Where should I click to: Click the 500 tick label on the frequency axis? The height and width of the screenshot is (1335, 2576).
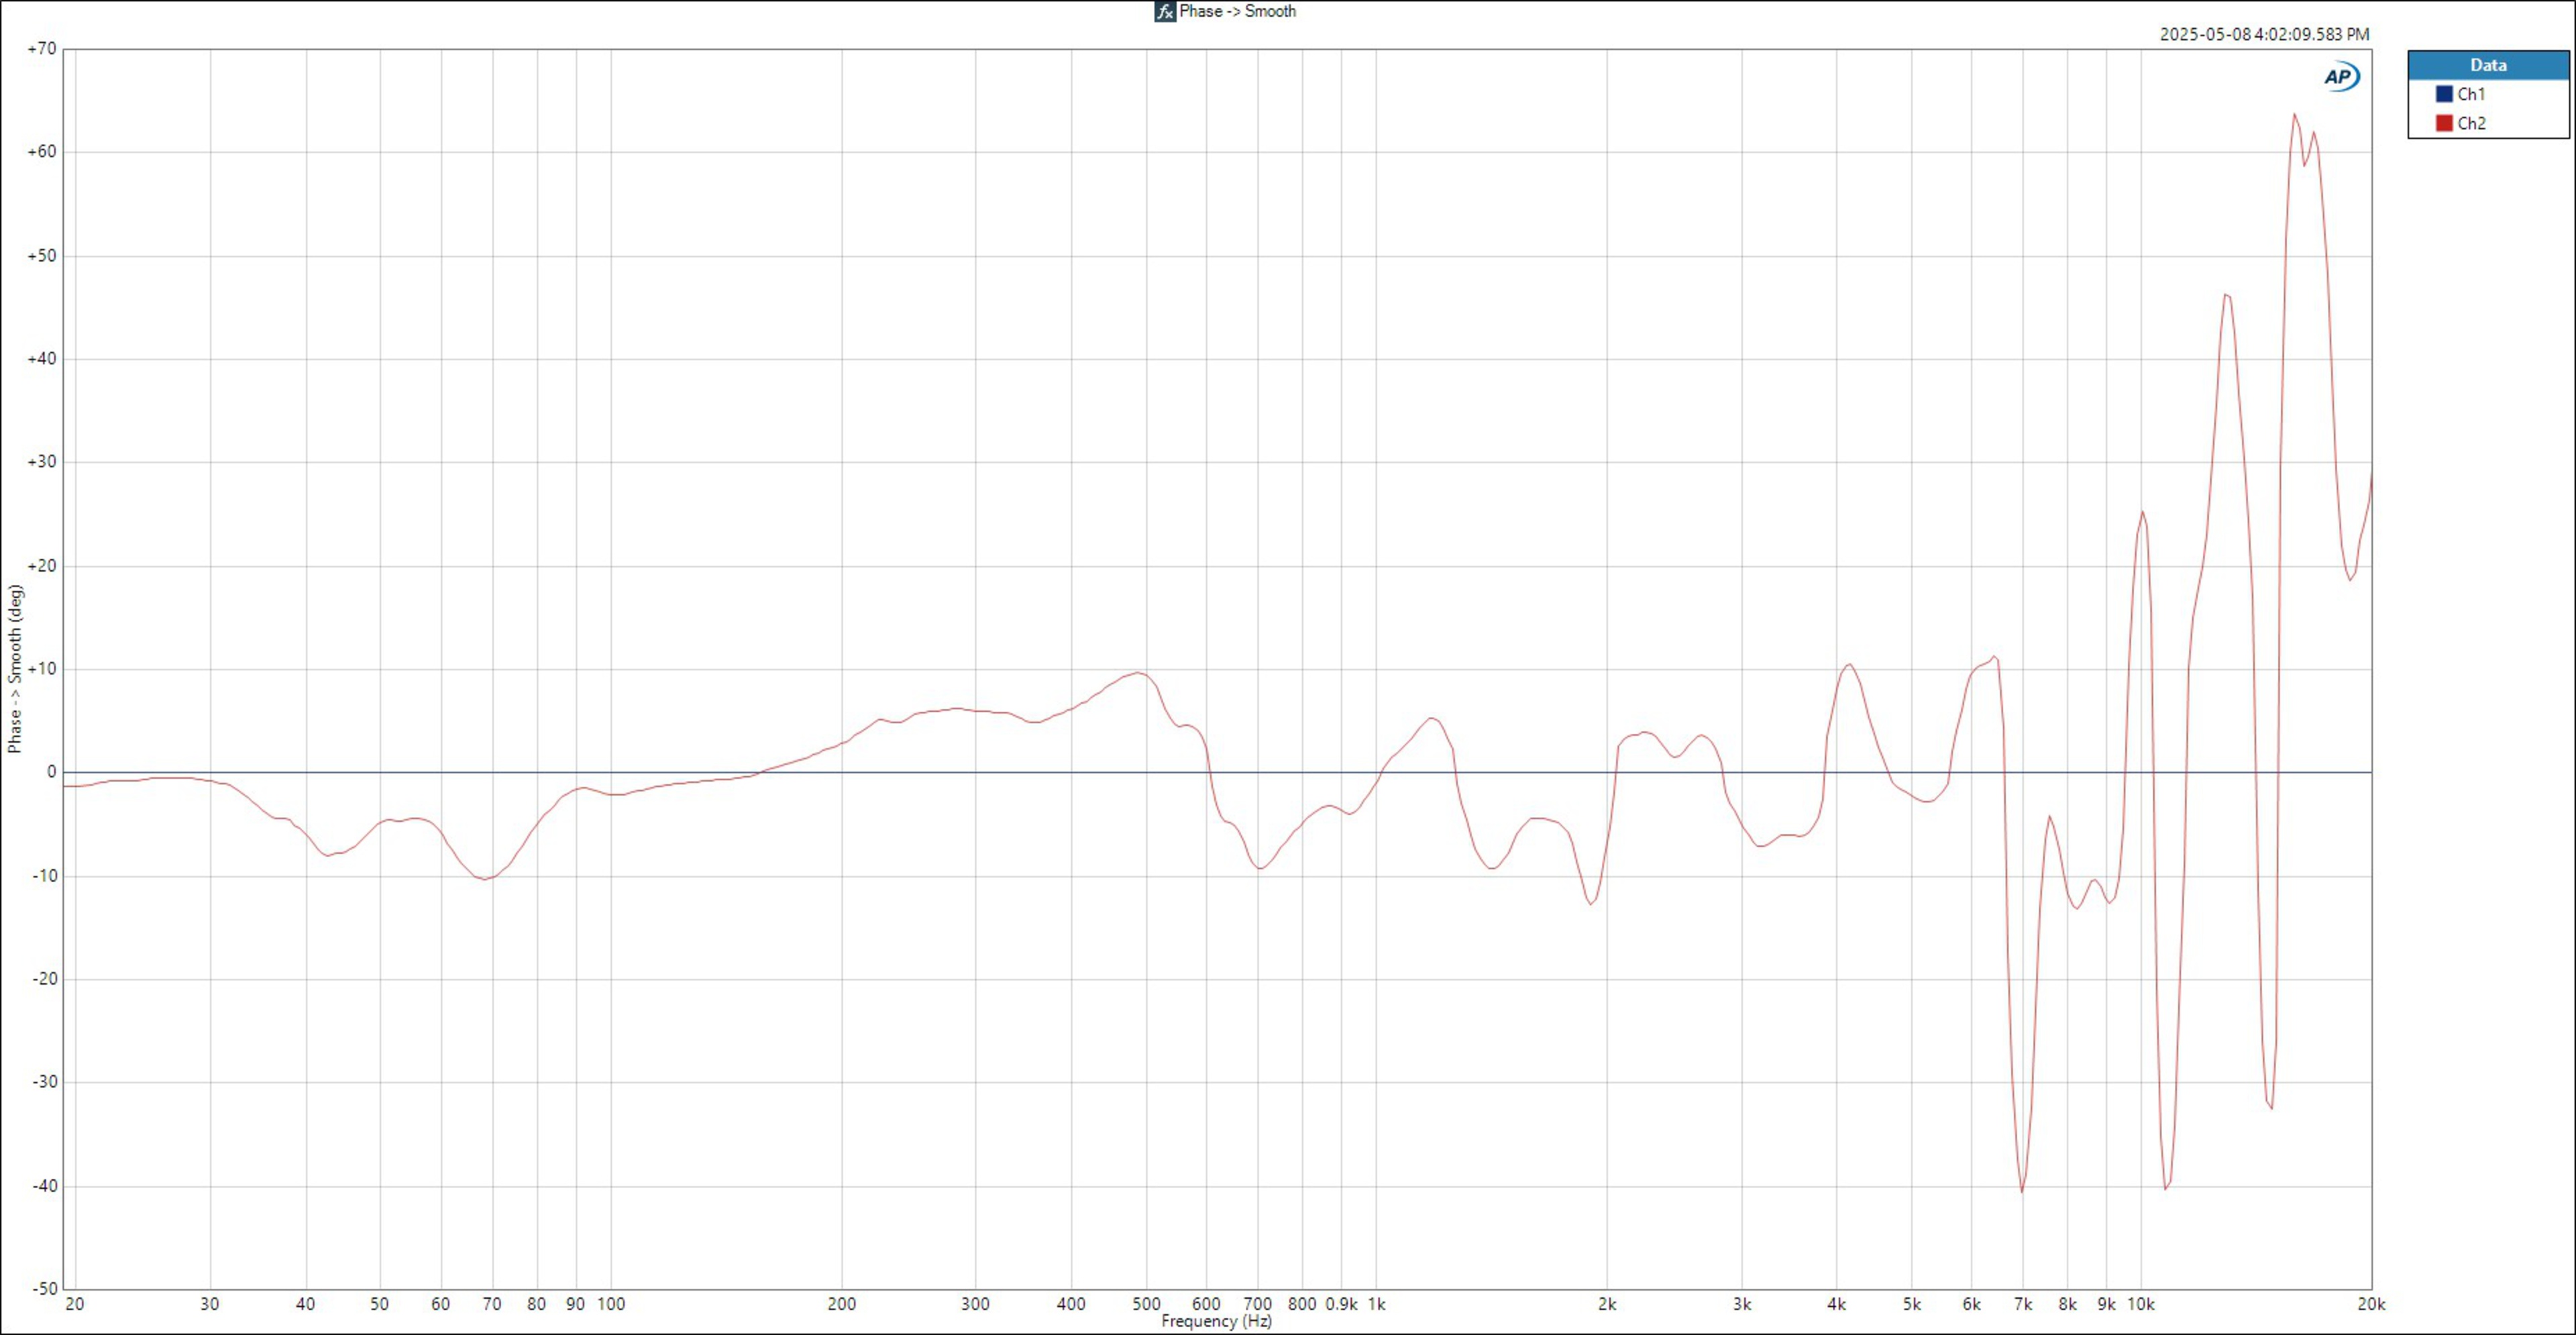(x=1146, y=1304)
